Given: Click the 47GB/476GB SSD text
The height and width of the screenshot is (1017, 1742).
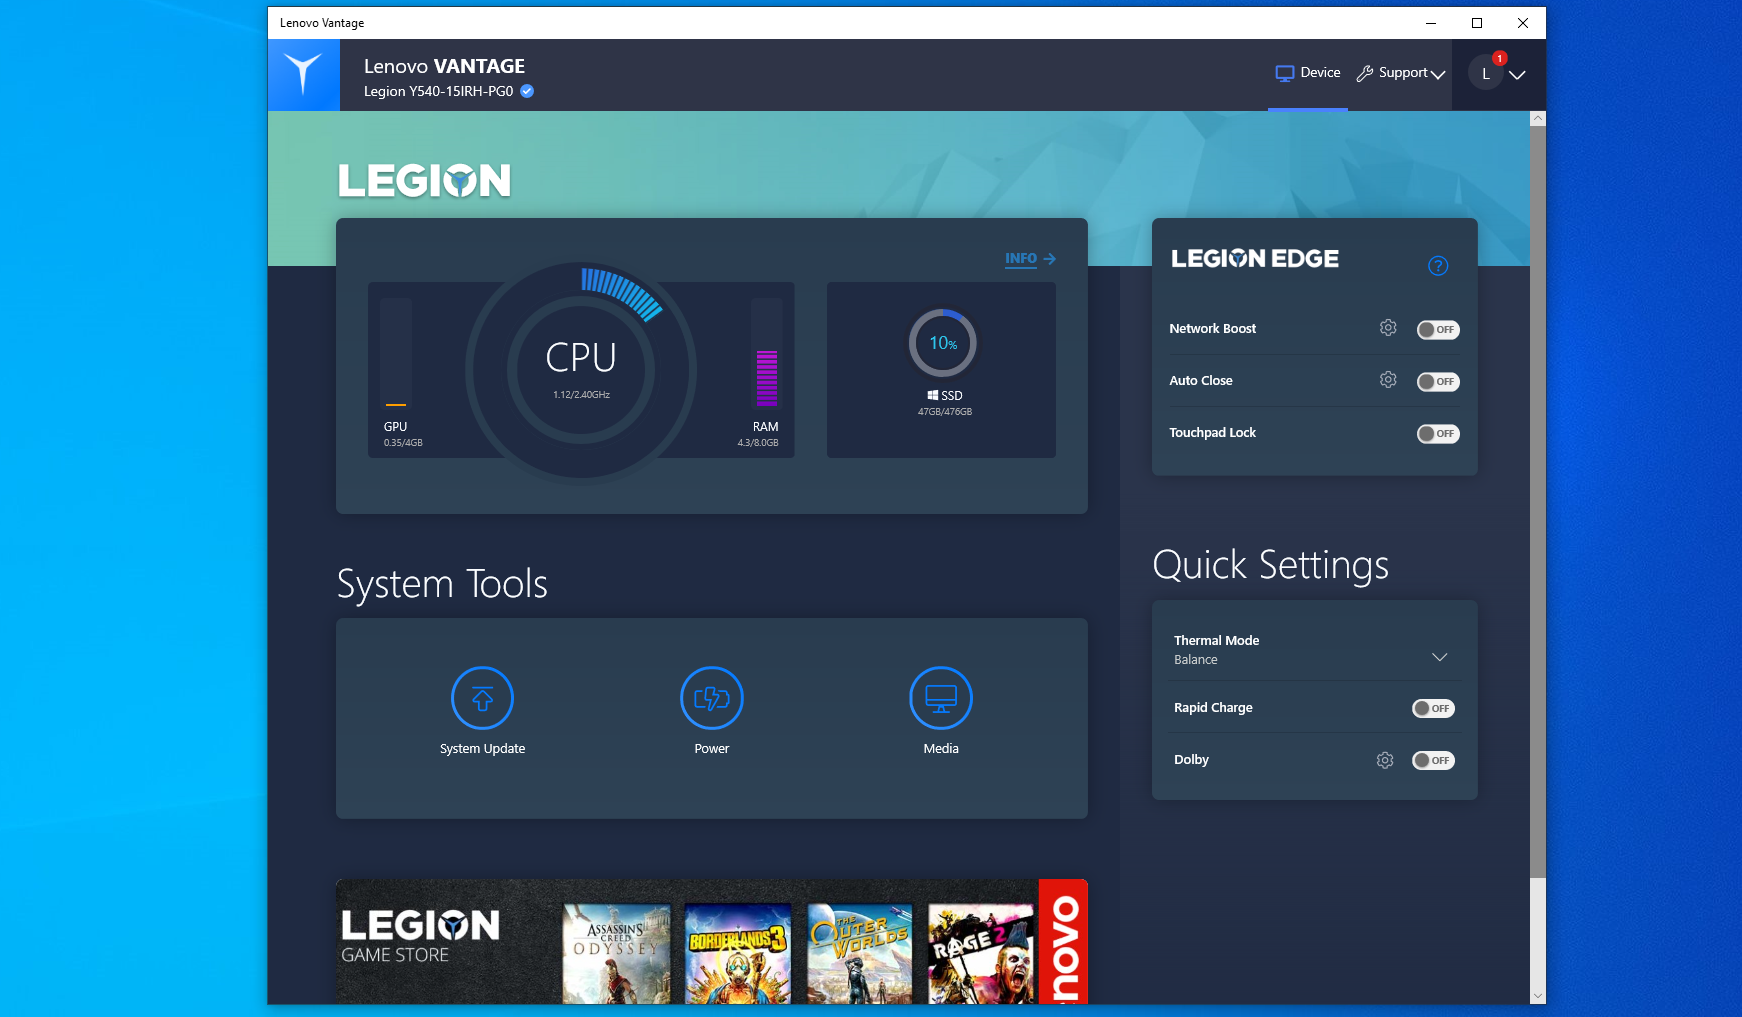Looking at the screenshot, I should 945,412.
